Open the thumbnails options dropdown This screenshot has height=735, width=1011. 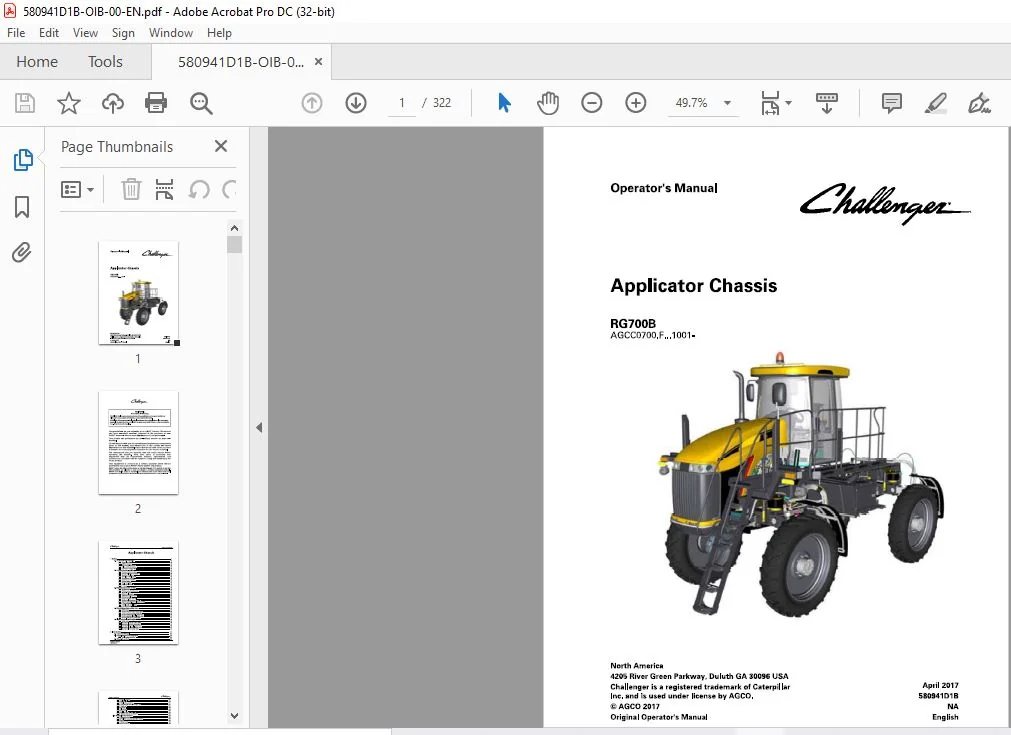point(77,190)
